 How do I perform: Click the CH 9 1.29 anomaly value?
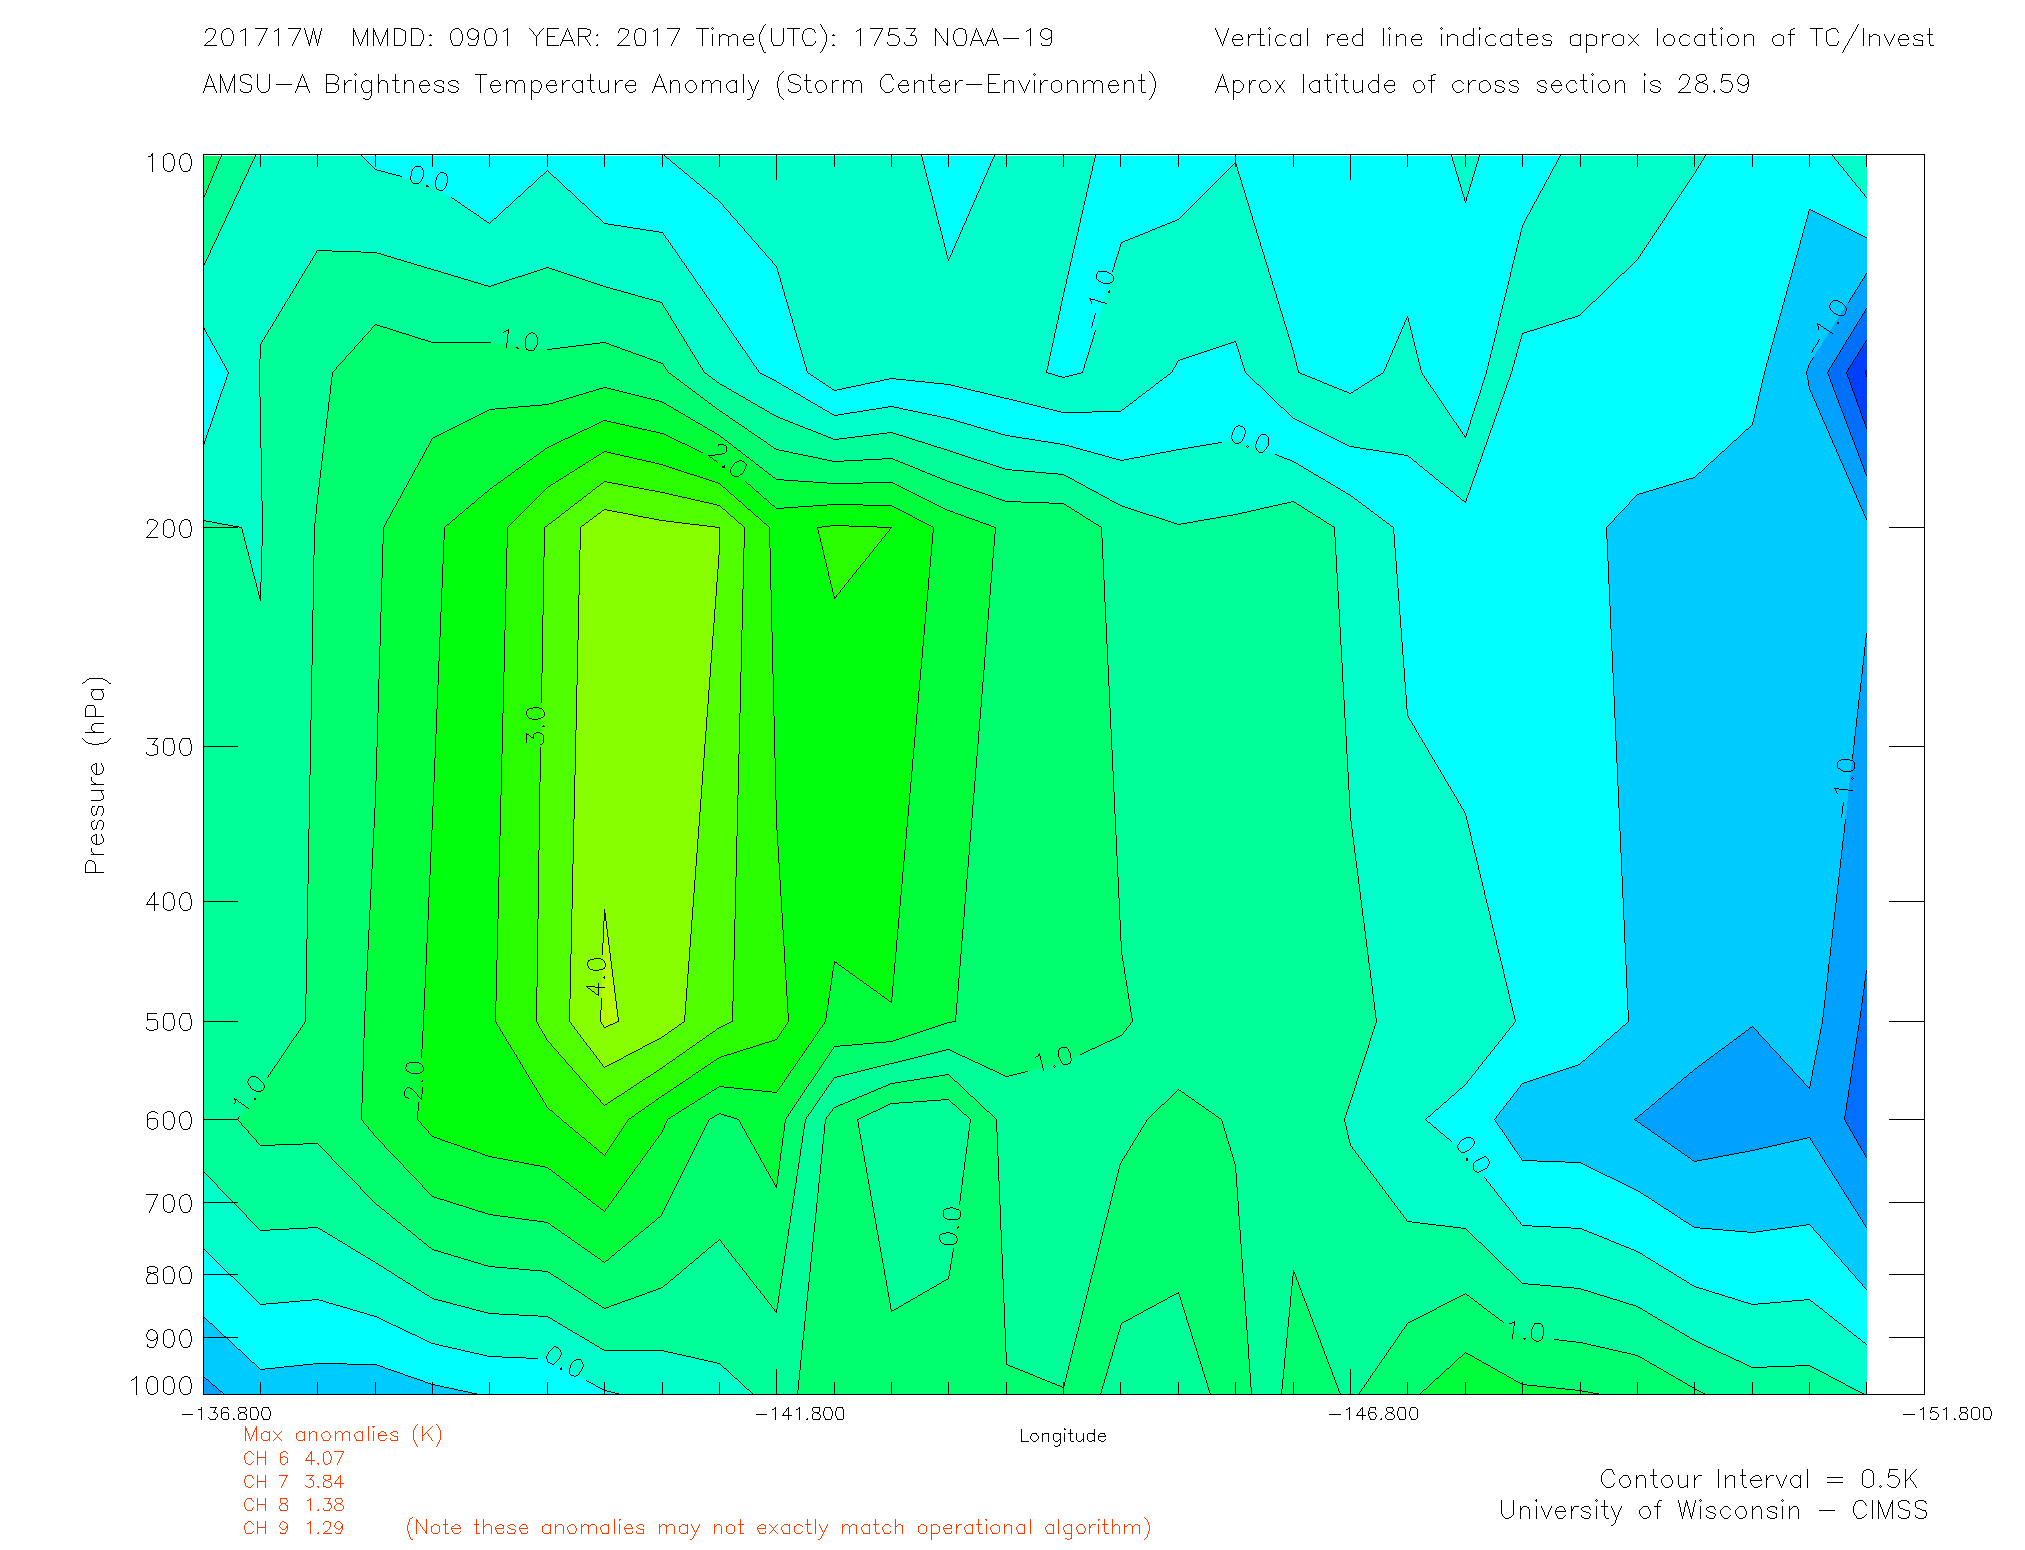(x=293, y=1528)
